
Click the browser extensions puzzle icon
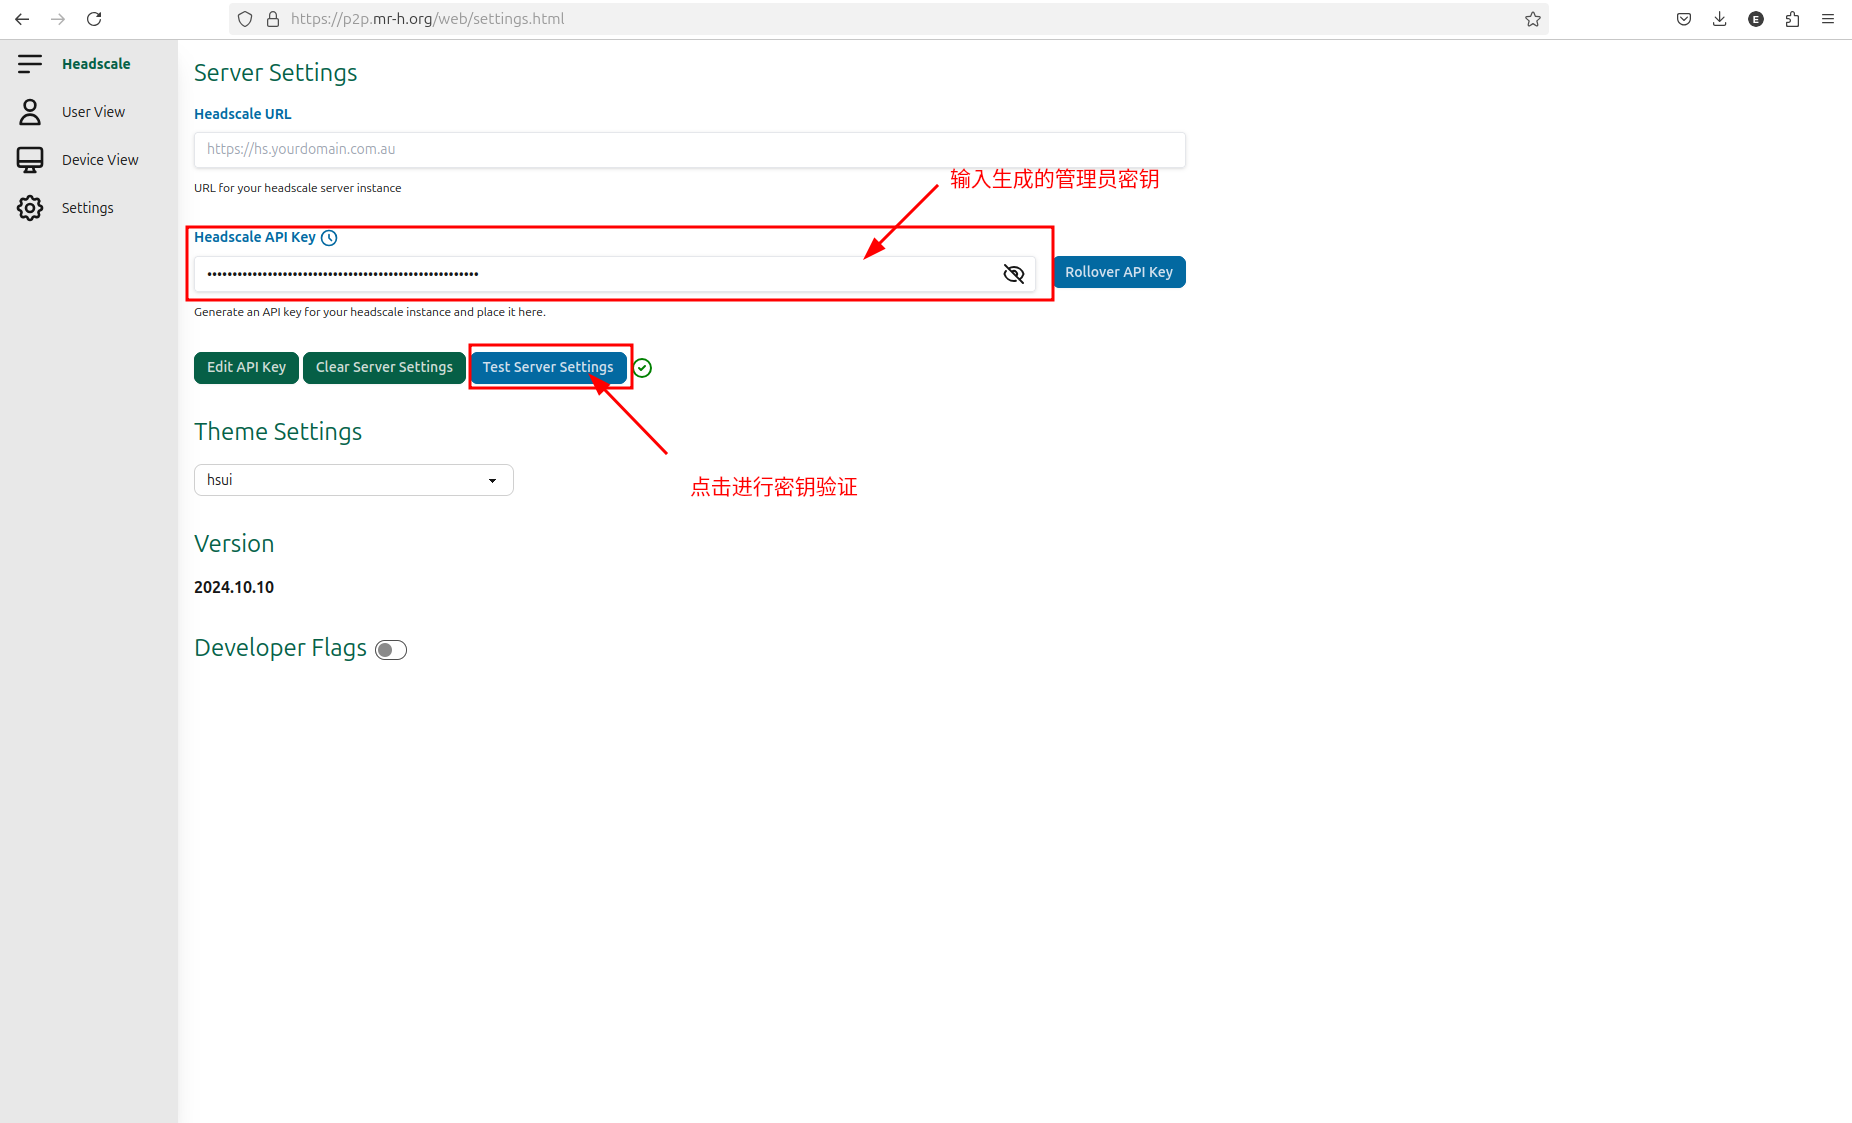tap(1792, 18)
